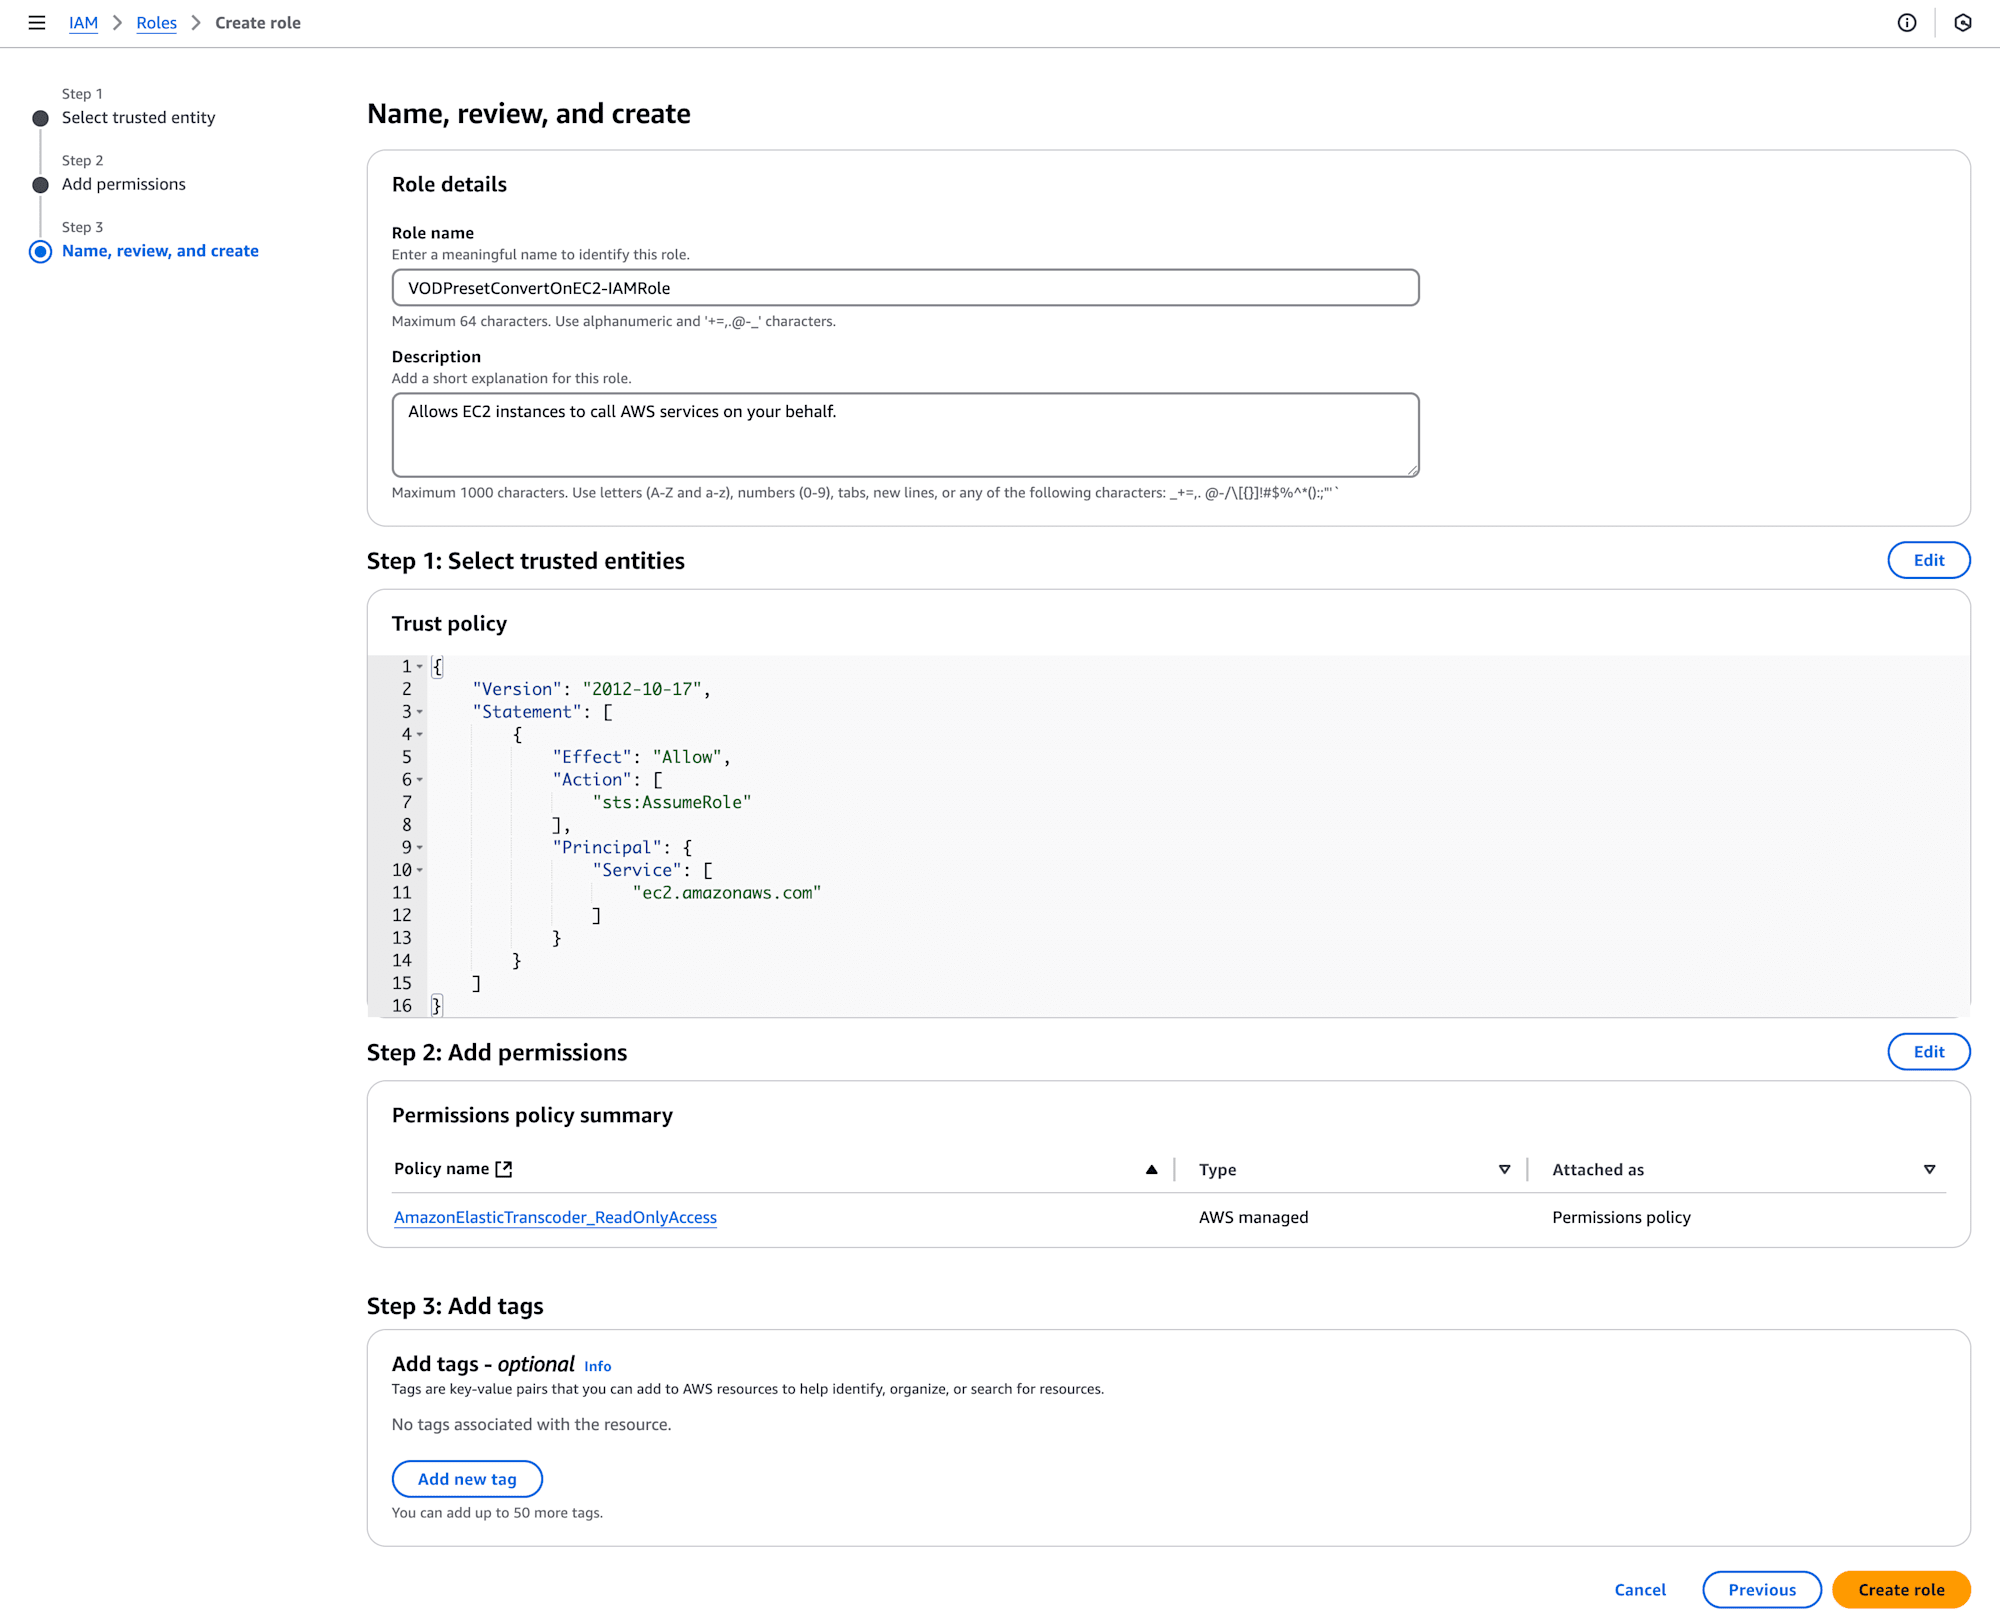This screenshot has height=1623, width=2000.
Task: Collapse fold arrow at line 4
Action: click(x=420, y=735)
